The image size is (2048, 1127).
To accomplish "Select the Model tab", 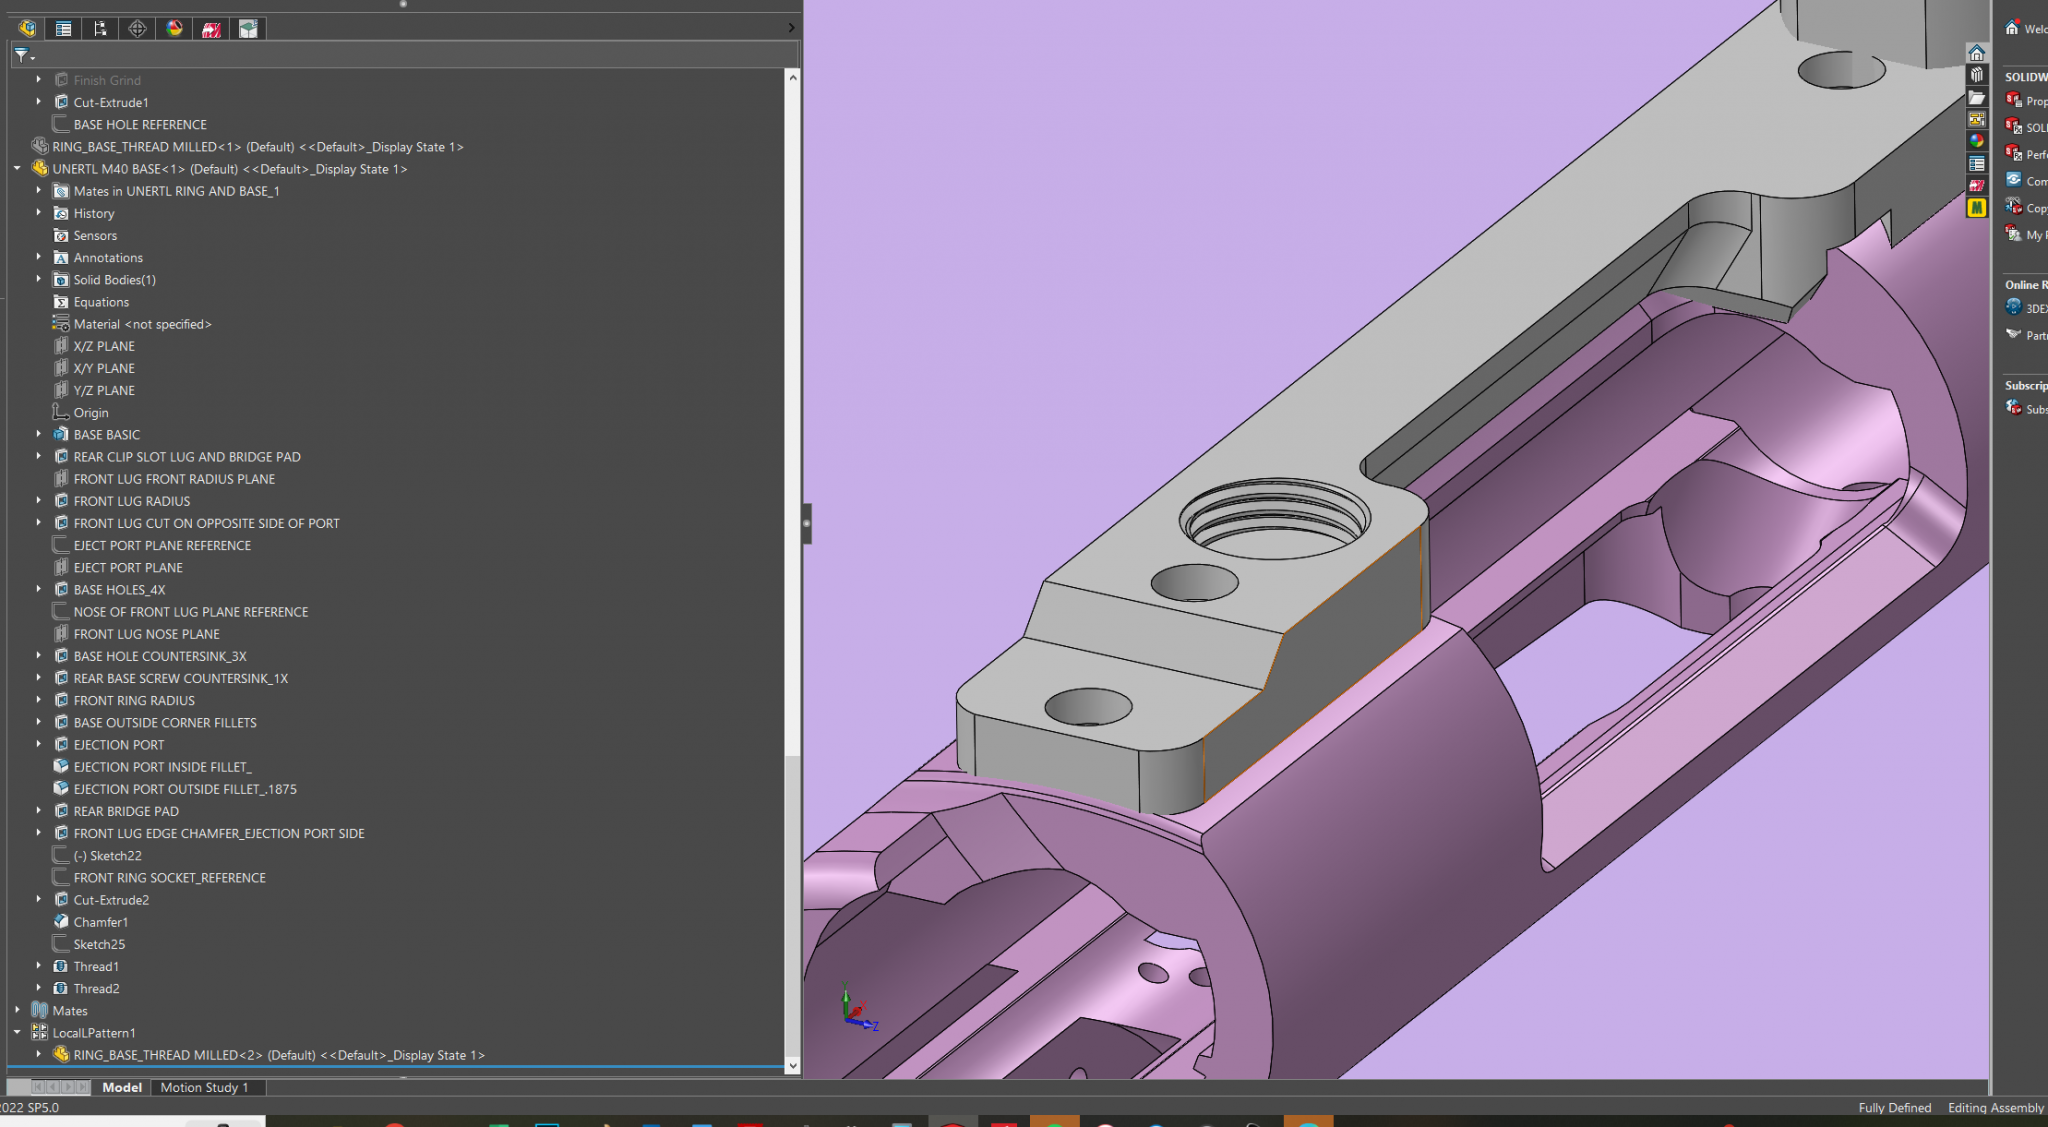I will (122, 1087).
